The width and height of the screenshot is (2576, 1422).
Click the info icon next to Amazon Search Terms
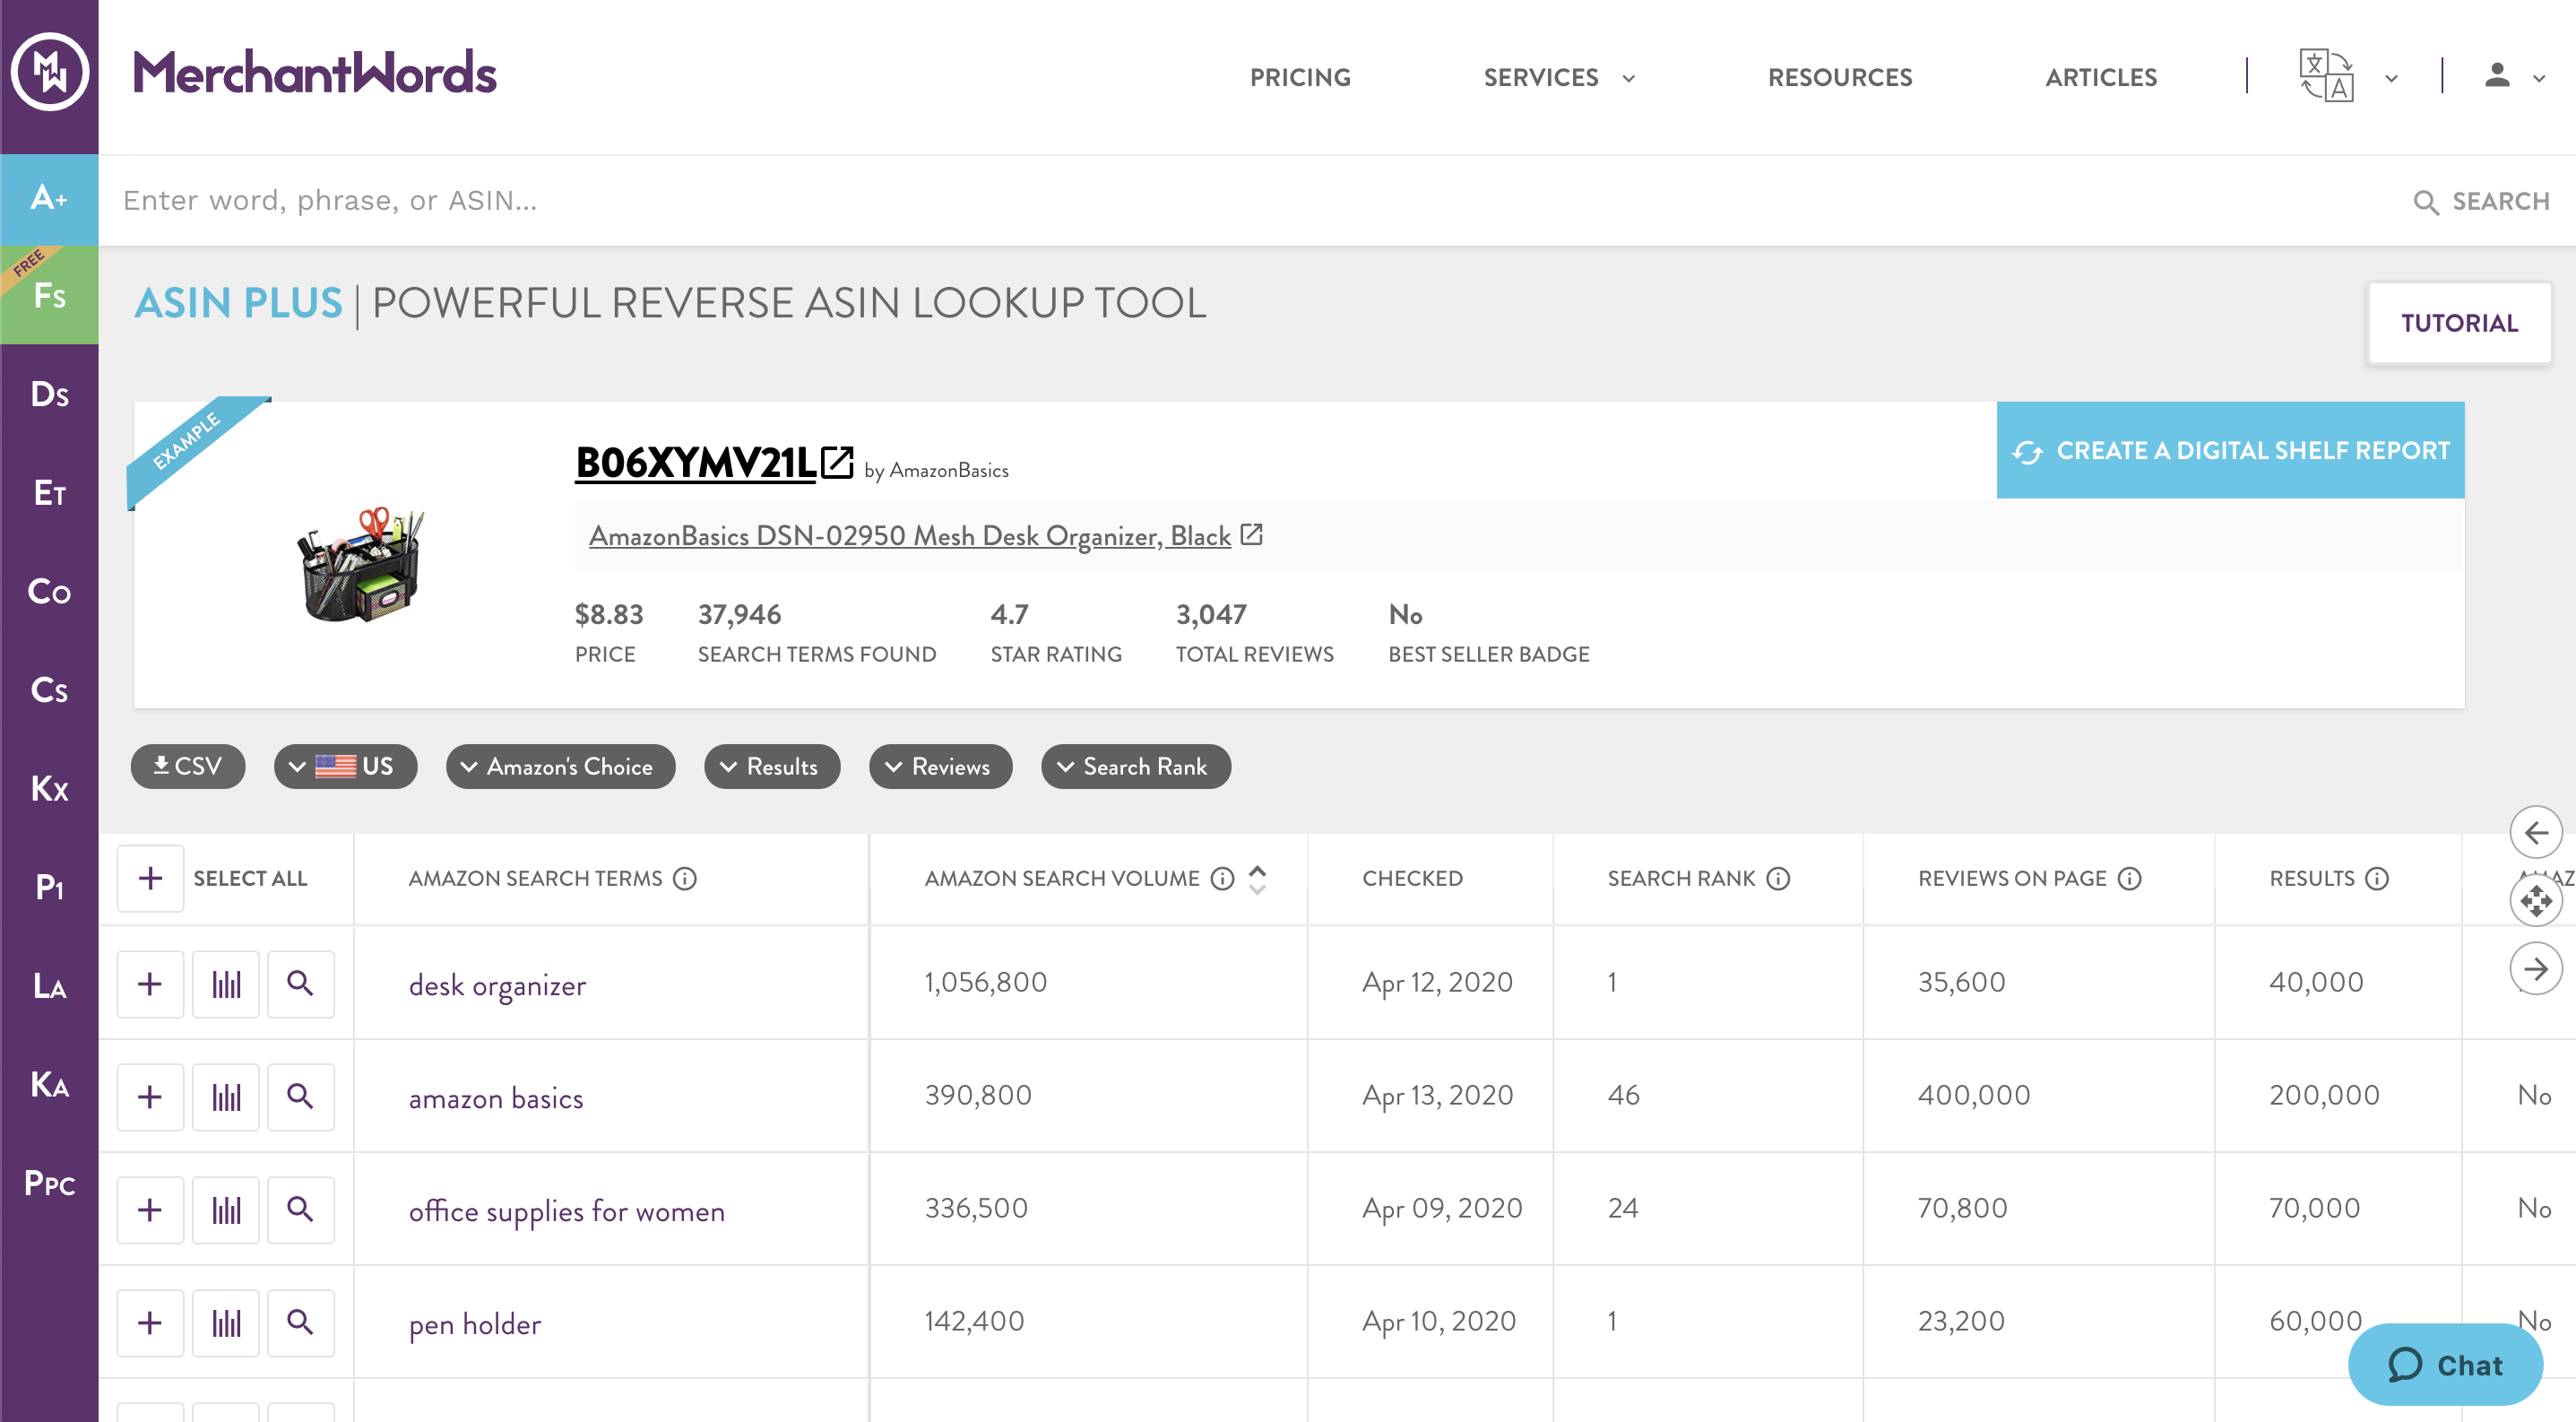click(685, 878)
